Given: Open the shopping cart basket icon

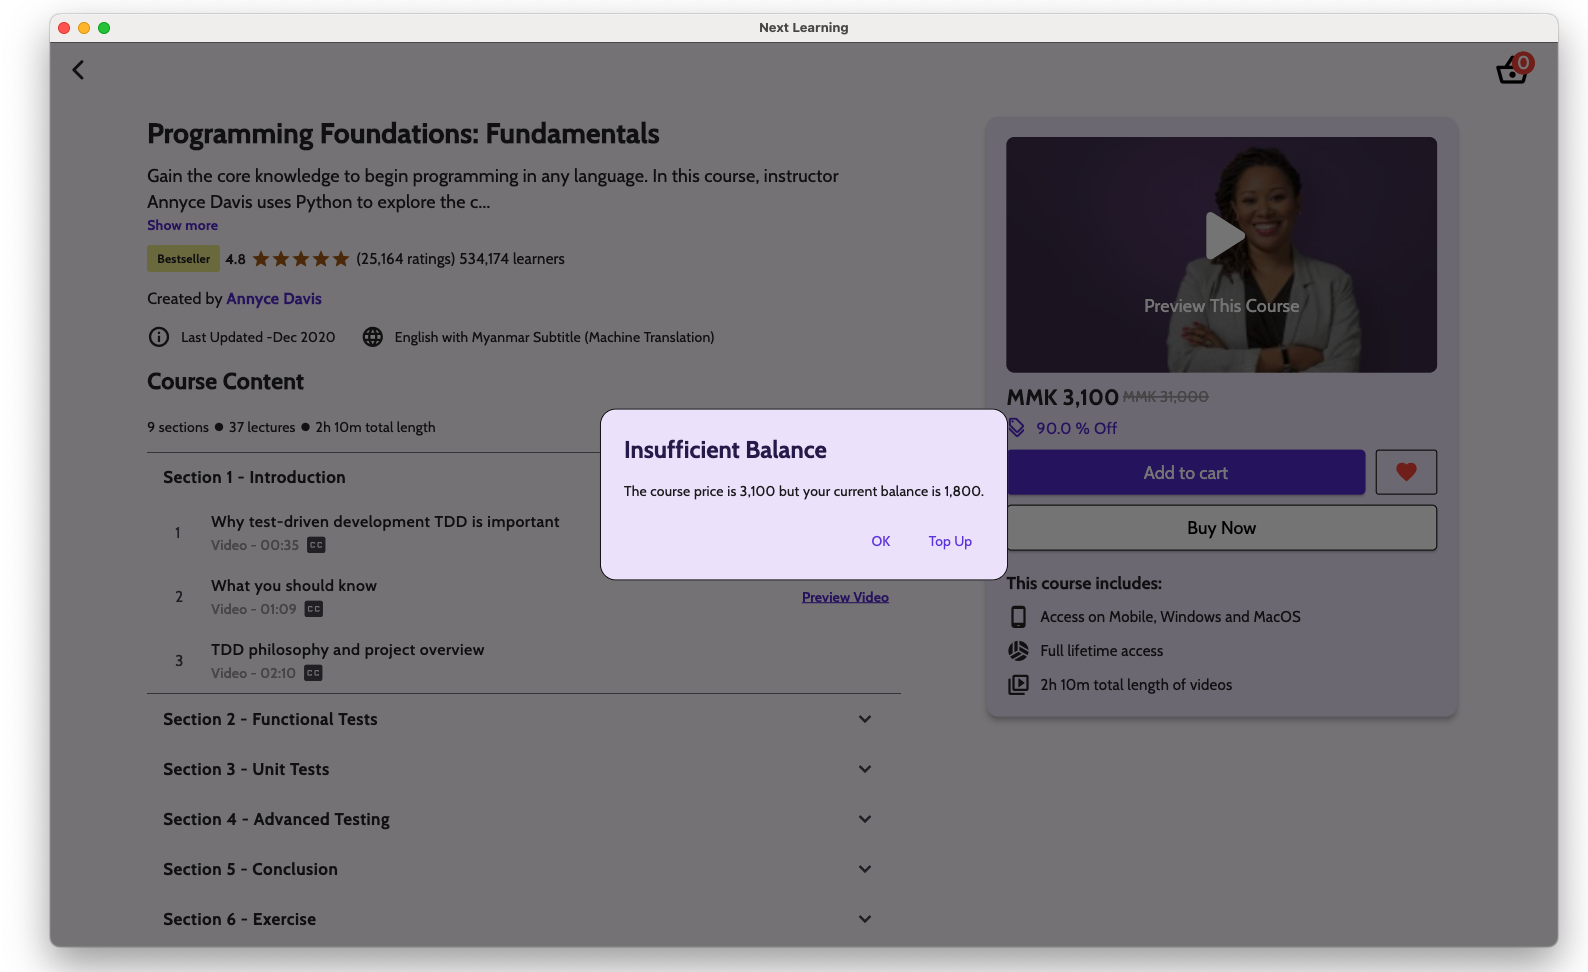Looking at the screenshot, I should (x=1511, y=71).
